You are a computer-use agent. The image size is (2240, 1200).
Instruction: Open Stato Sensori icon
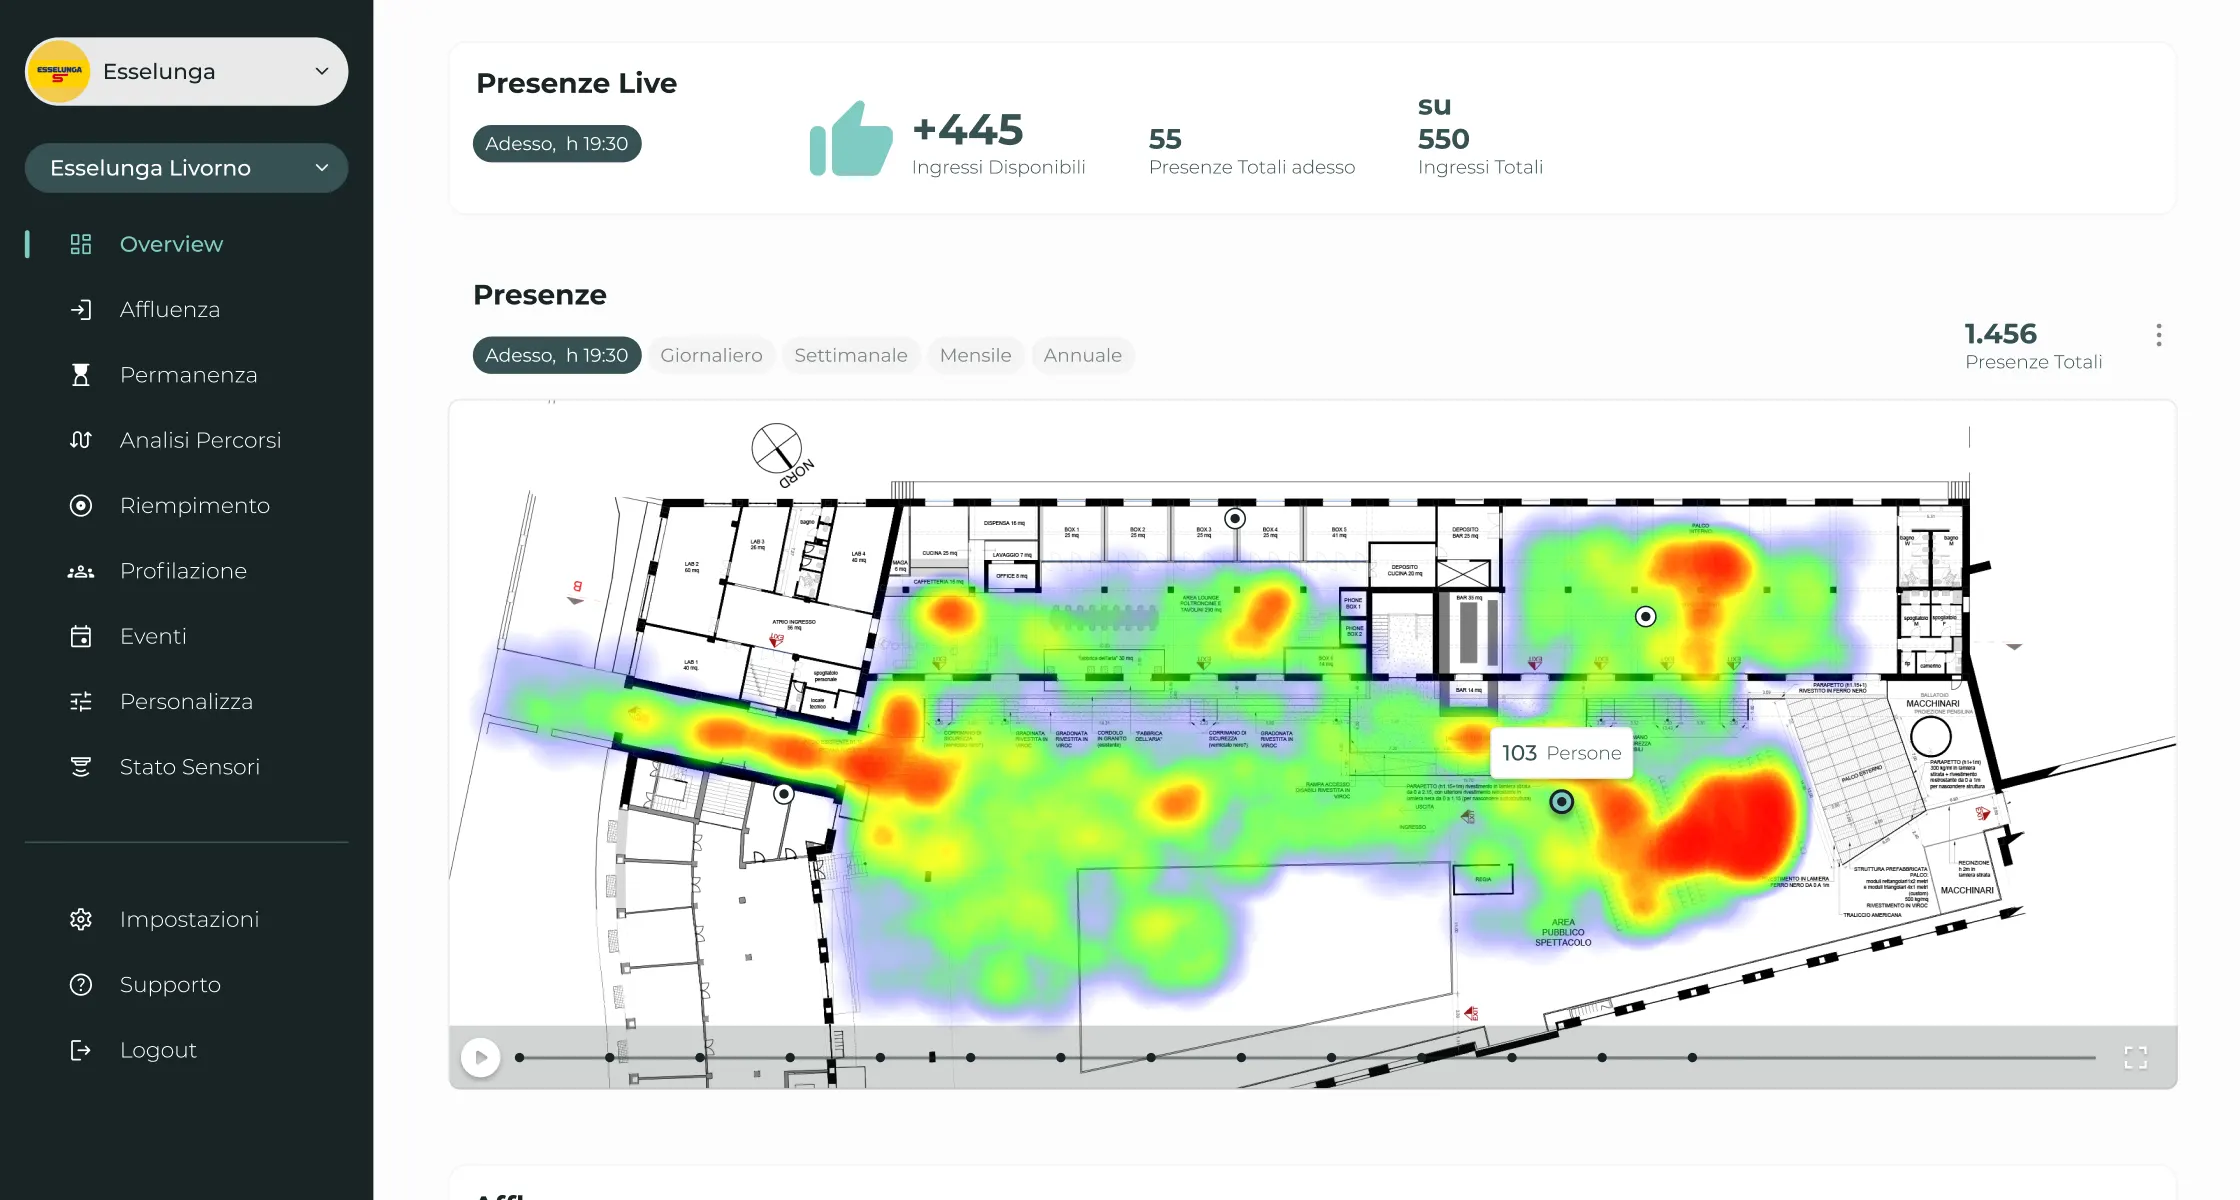81,767
